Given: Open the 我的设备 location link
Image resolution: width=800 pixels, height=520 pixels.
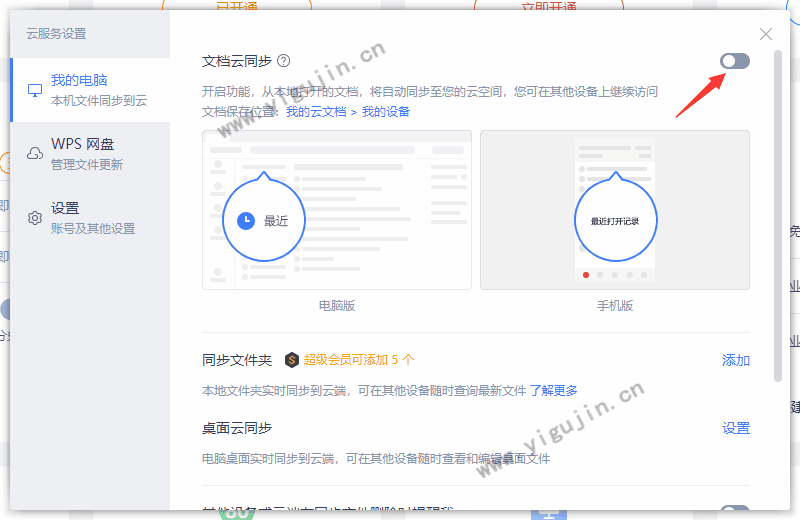Looking at the screenshot, I should (x=386, y=111).
